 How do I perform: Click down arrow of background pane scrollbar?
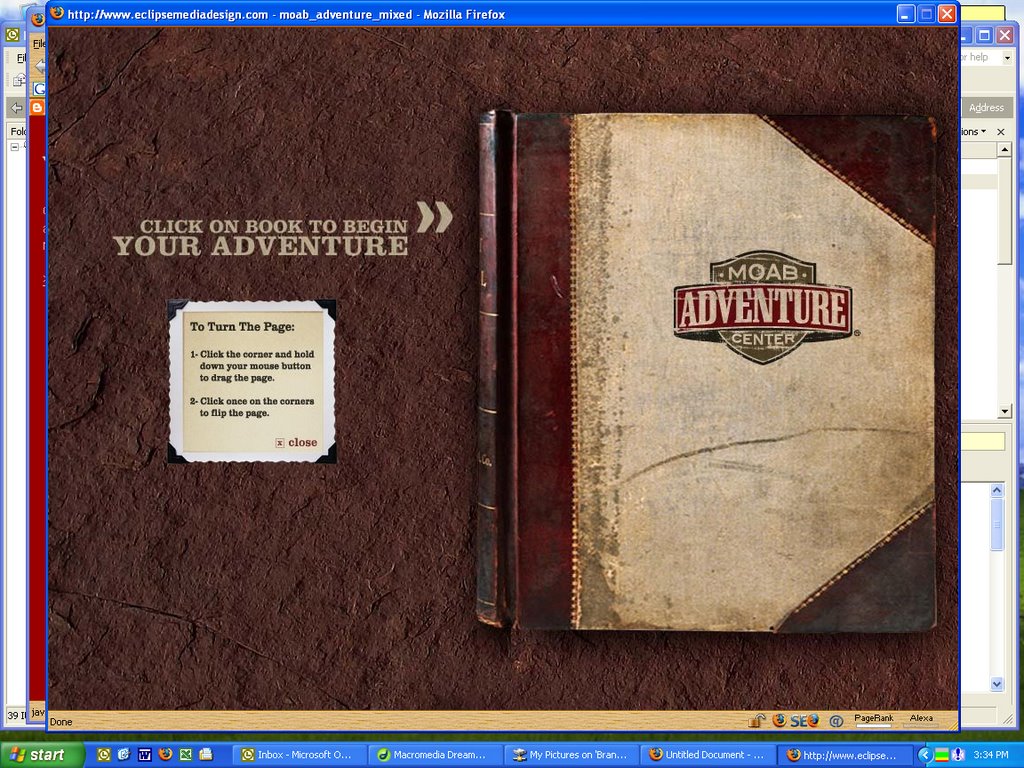click(x=1004, y=411)
